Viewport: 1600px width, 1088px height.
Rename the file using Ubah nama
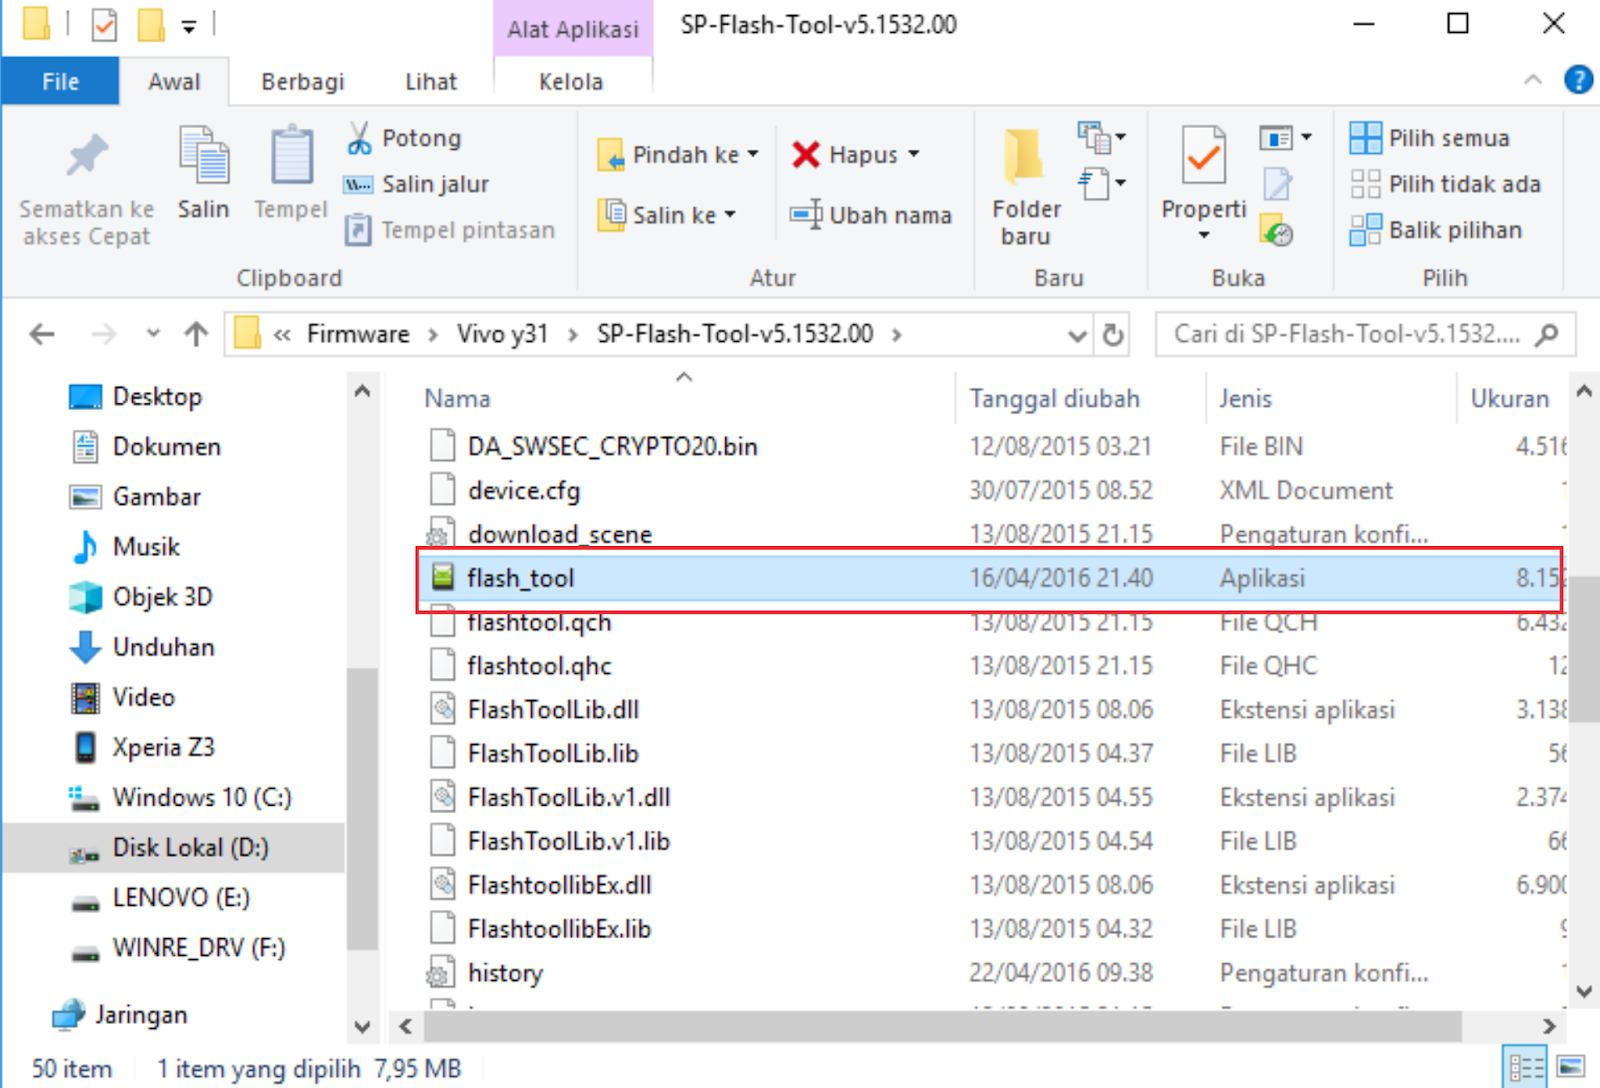(x=870, y=215)
